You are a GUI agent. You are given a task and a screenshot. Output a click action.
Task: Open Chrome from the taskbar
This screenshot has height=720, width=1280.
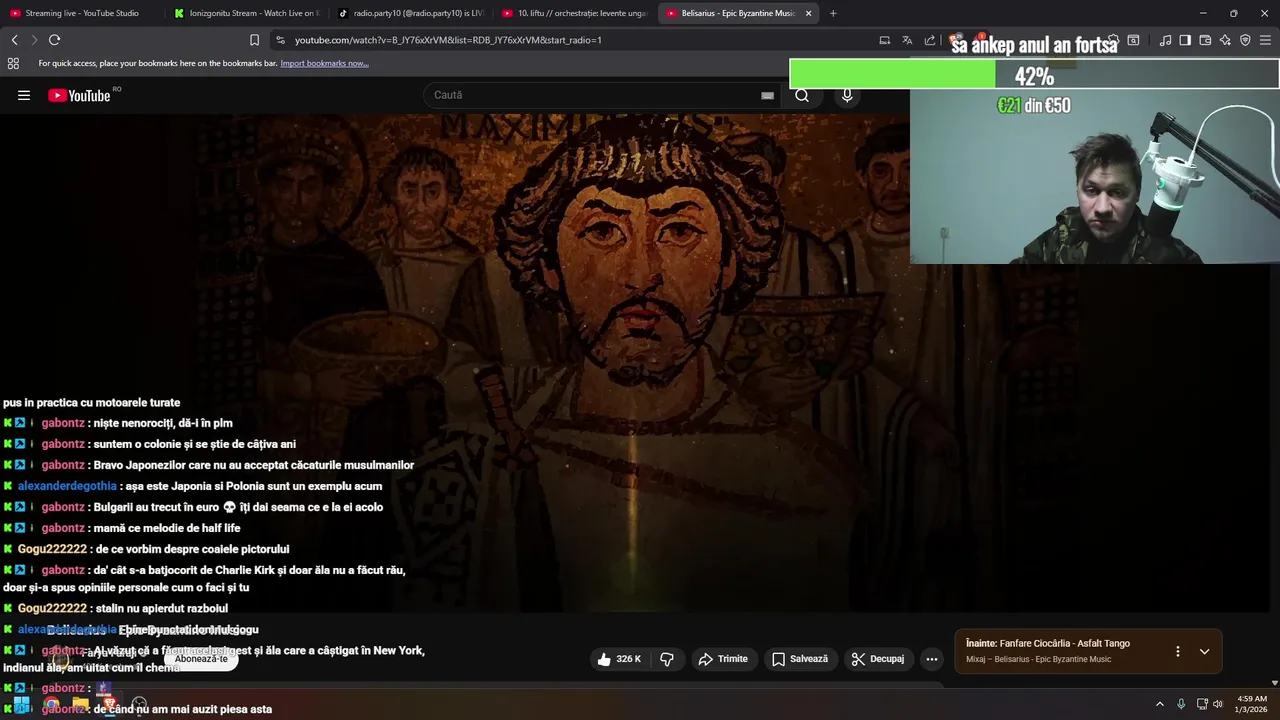tap(51, 704)
